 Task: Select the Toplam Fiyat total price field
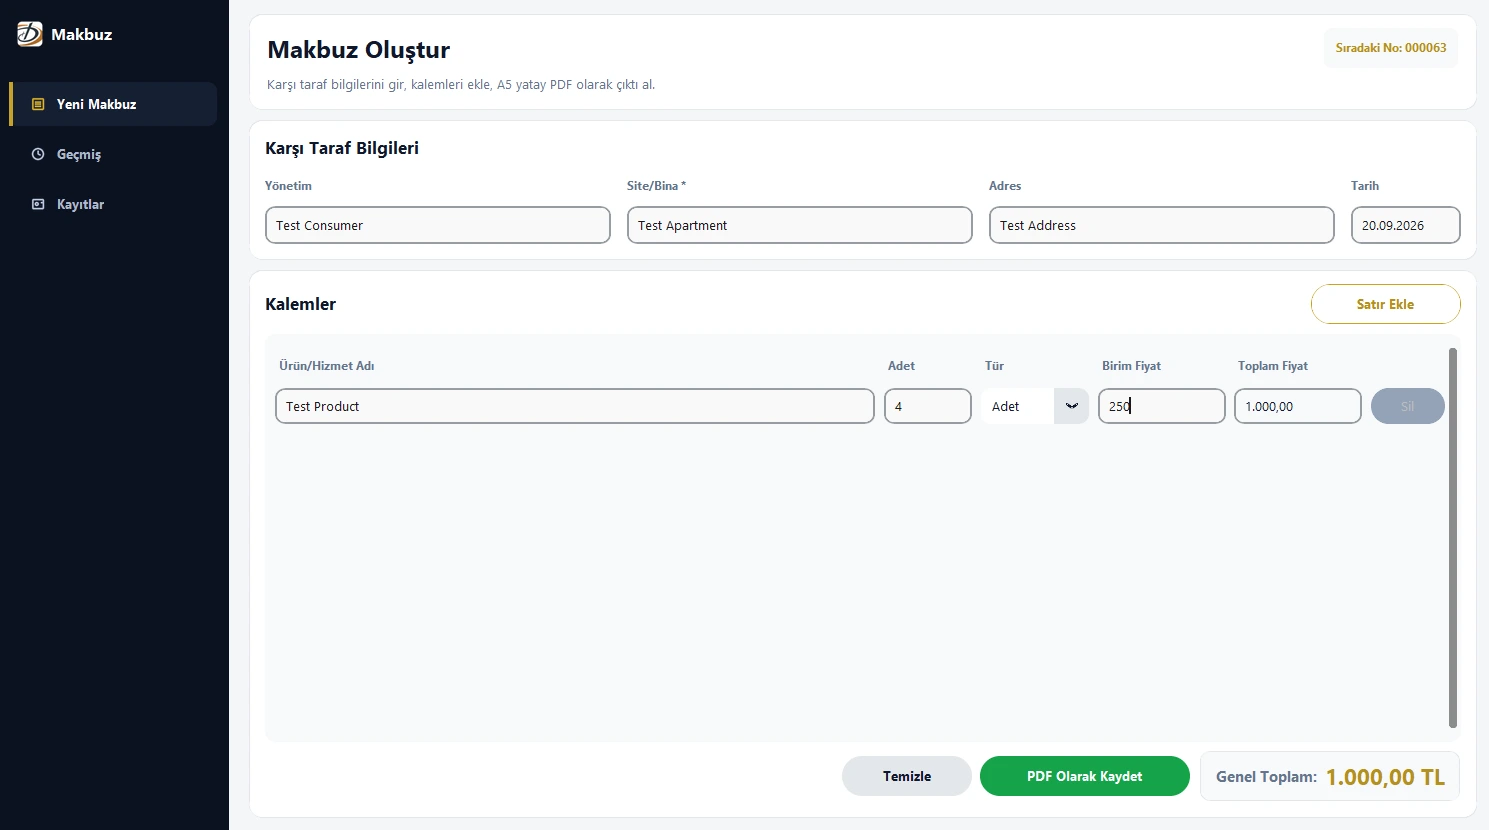coord(1297,406)
